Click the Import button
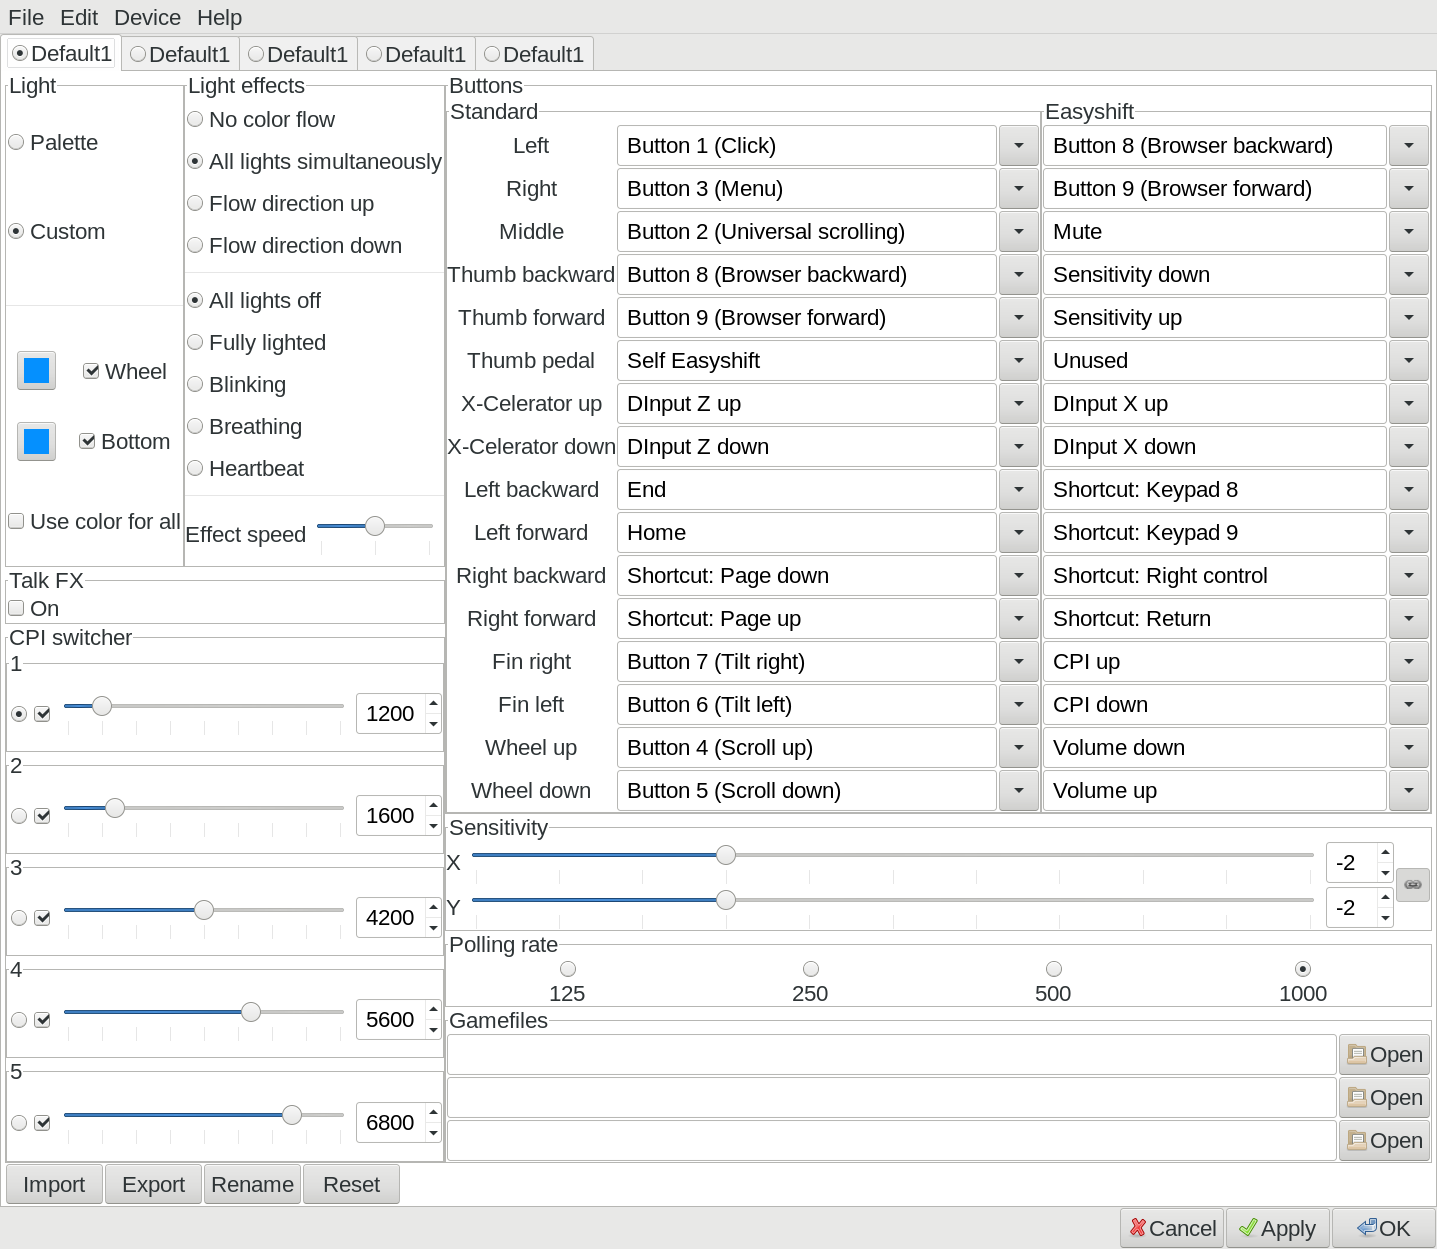 [x=54, y=1184]
